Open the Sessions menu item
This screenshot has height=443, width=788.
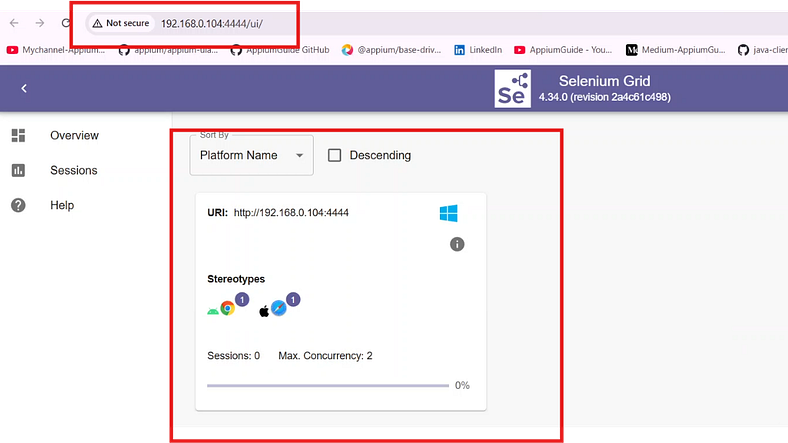point(74,170)
